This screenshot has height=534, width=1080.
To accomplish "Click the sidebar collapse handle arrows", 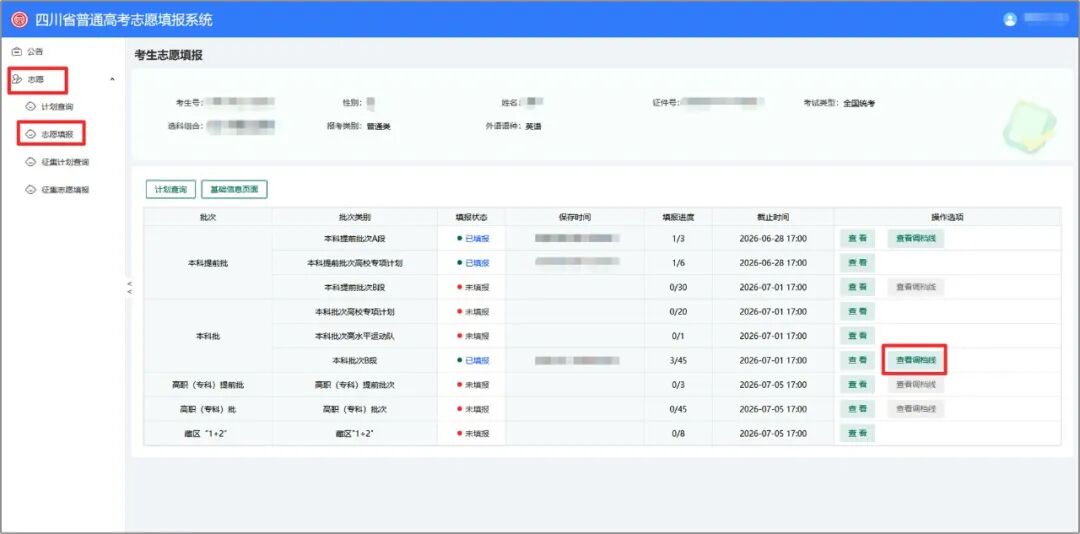I will coord(129,287).
